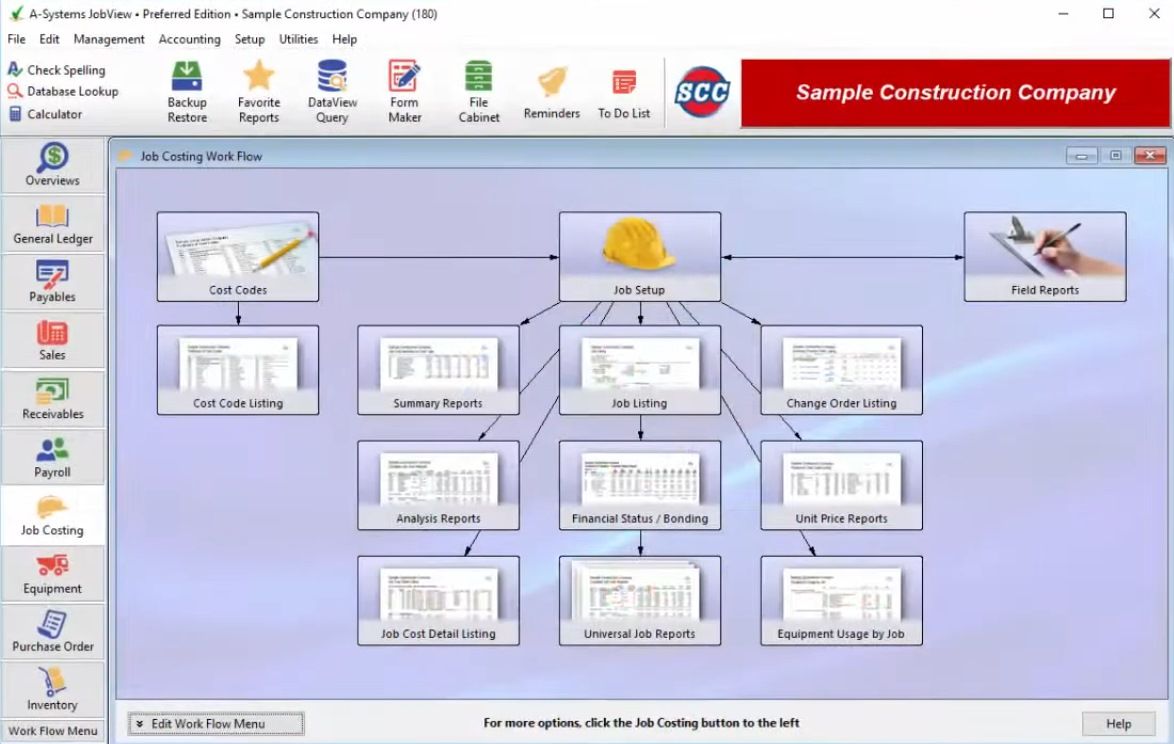The image size is (1174, 744).
Task: Open the Universal Job Reports tile
Action: click(639, 600)
